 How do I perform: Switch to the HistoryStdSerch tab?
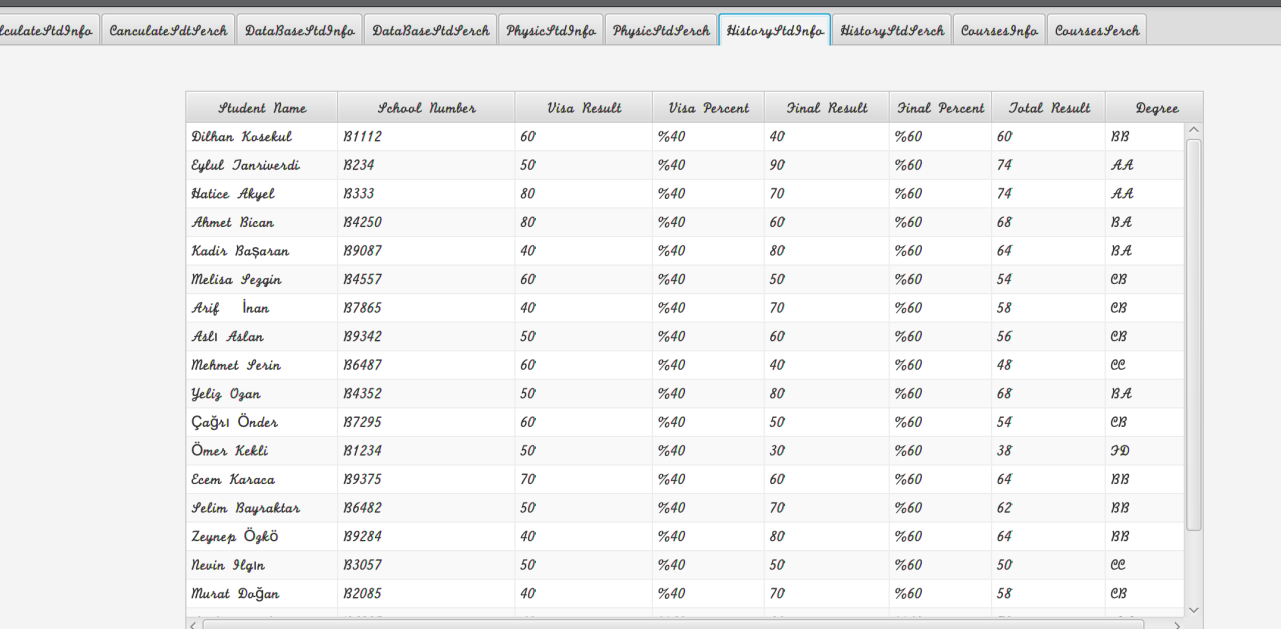(892, 30)
